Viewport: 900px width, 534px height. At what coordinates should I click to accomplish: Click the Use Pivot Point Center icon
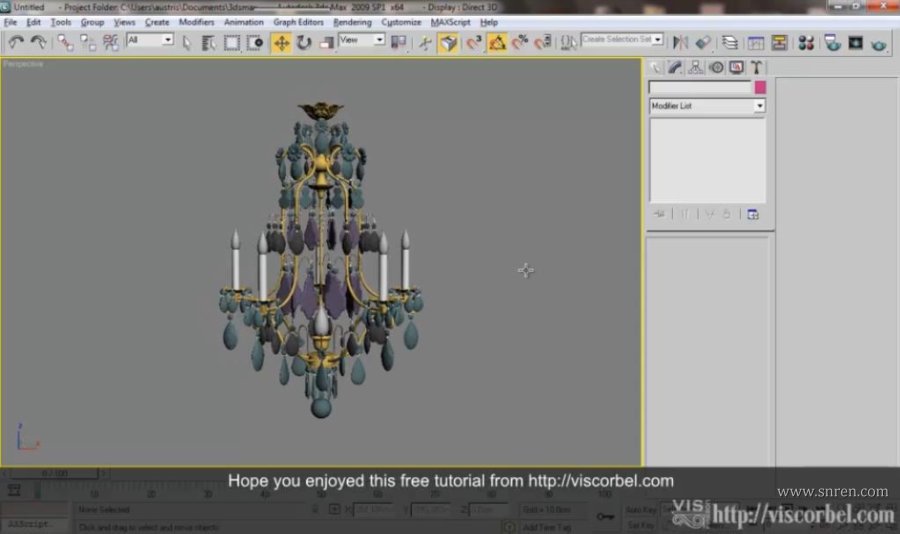click(398, 42)
